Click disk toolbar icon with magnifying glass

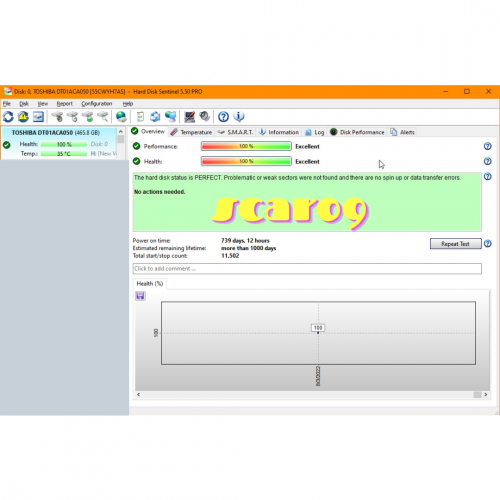coord(103,117)
